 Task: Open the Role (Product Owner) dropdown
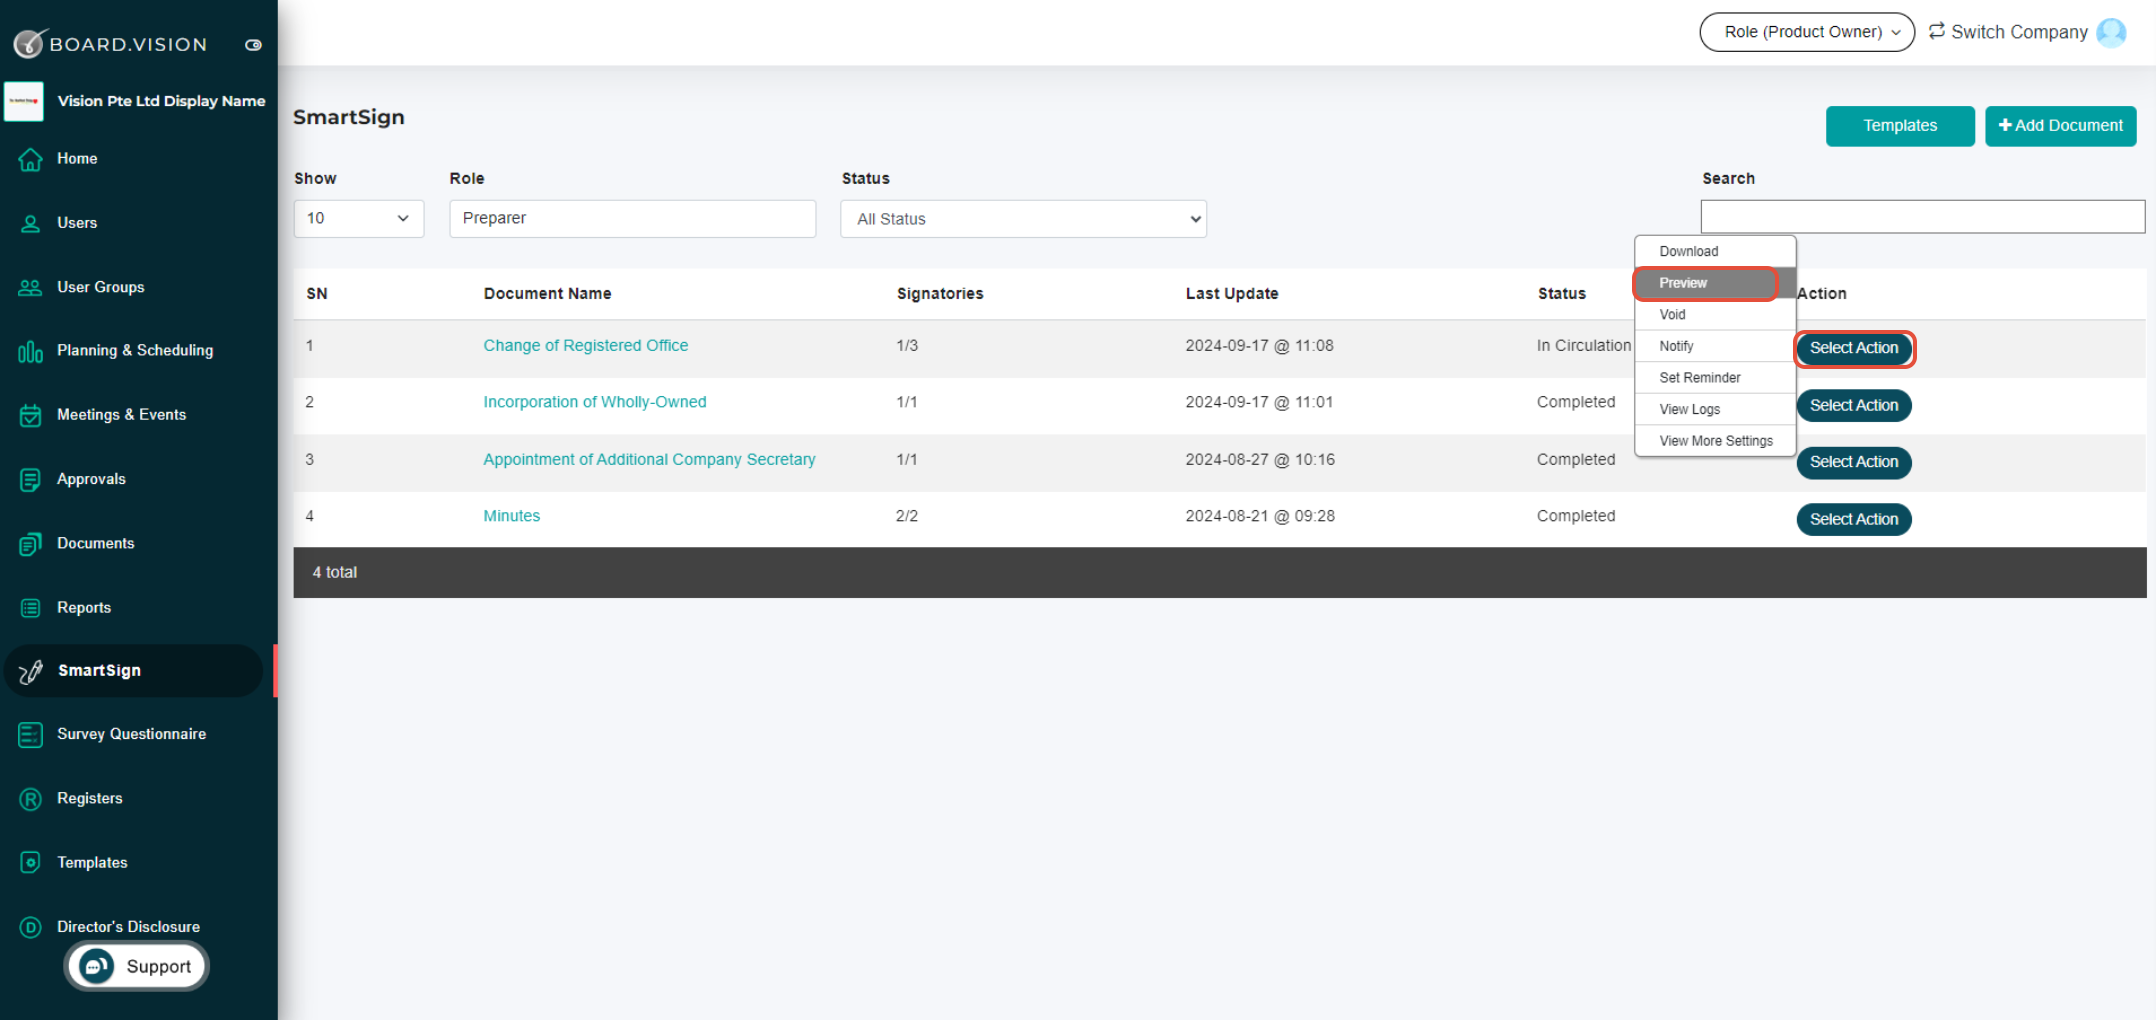pos(1807,32)
